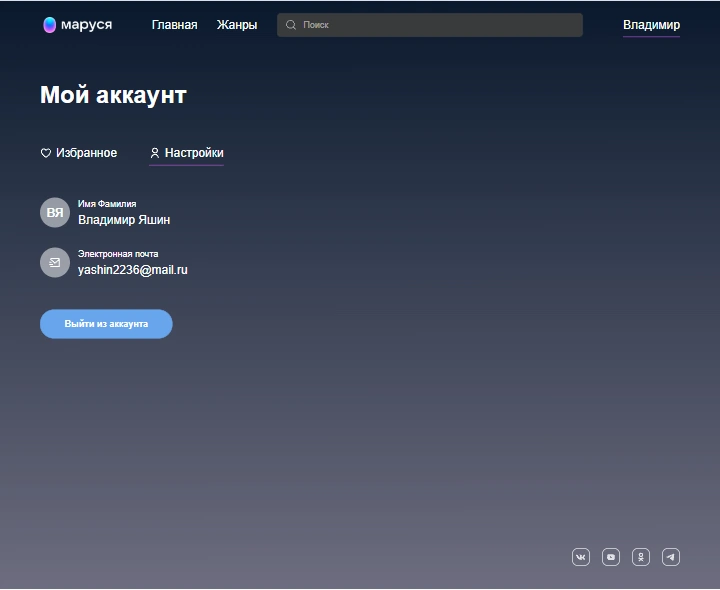720x590 pixels.
Task: Click the Имя Фамилия label
Action: (107, 204)
